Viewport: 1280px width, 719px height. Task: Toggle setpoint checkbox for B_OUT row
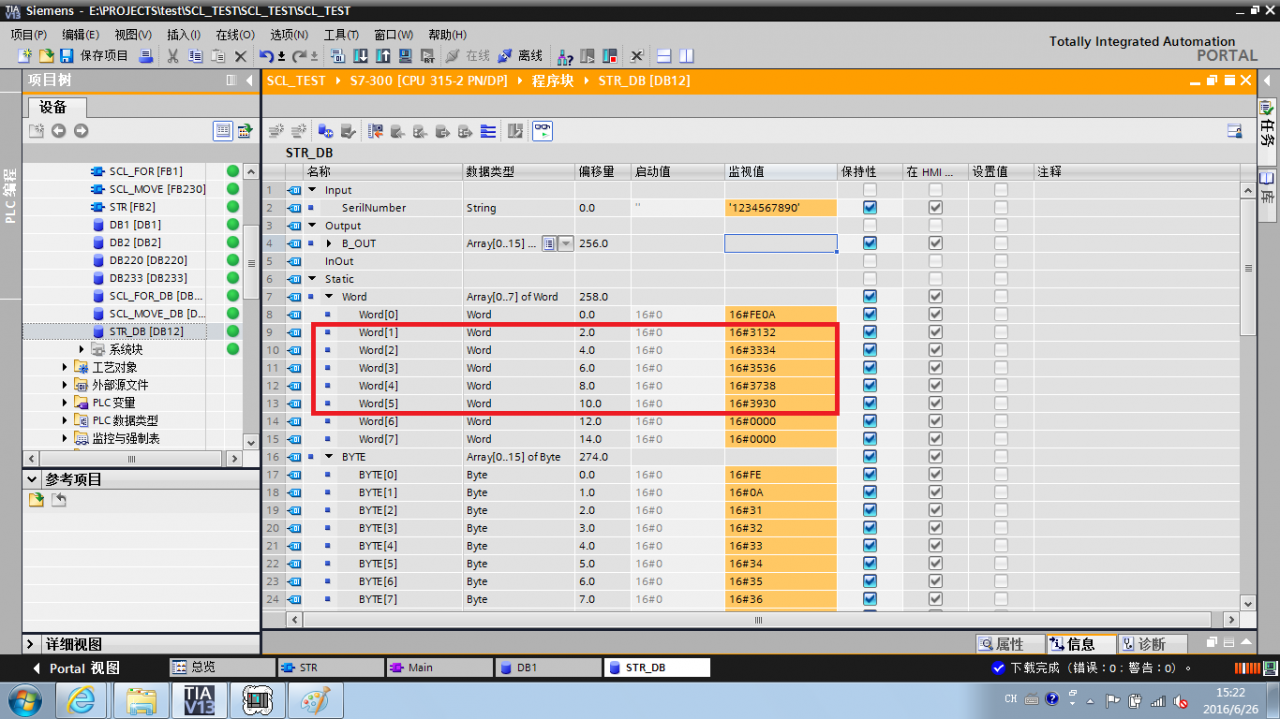[1001, 243]
